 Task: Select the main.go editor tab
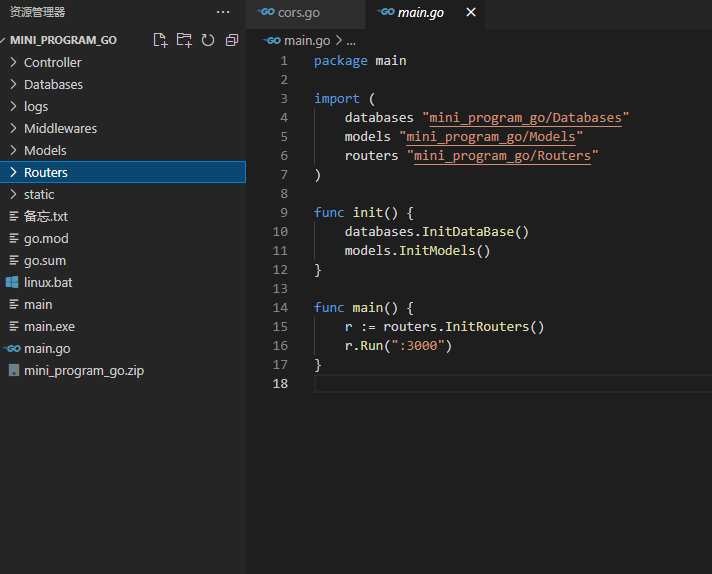(x=421, y=13)
